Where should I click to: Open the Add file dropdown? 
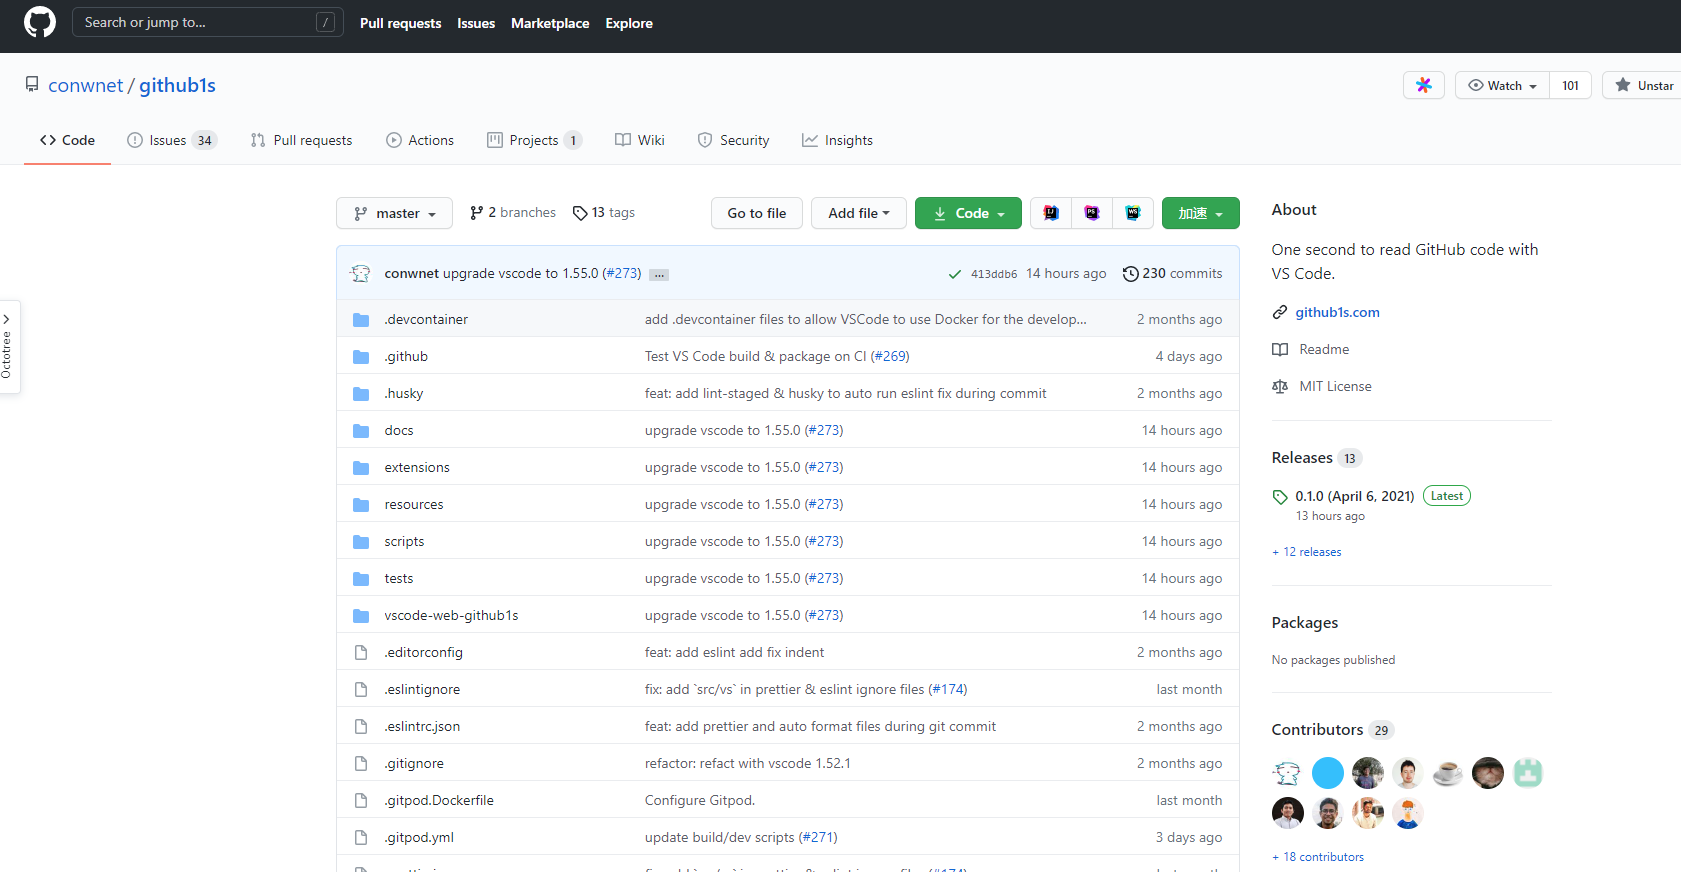(x=859, y=213)
